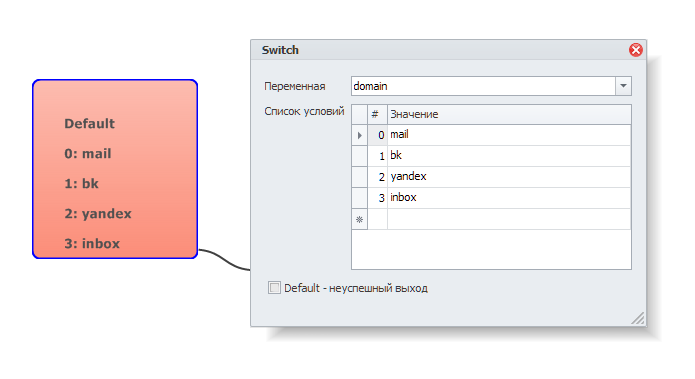Select row number 0 cell
695x379 pixels.
(377, 135)
